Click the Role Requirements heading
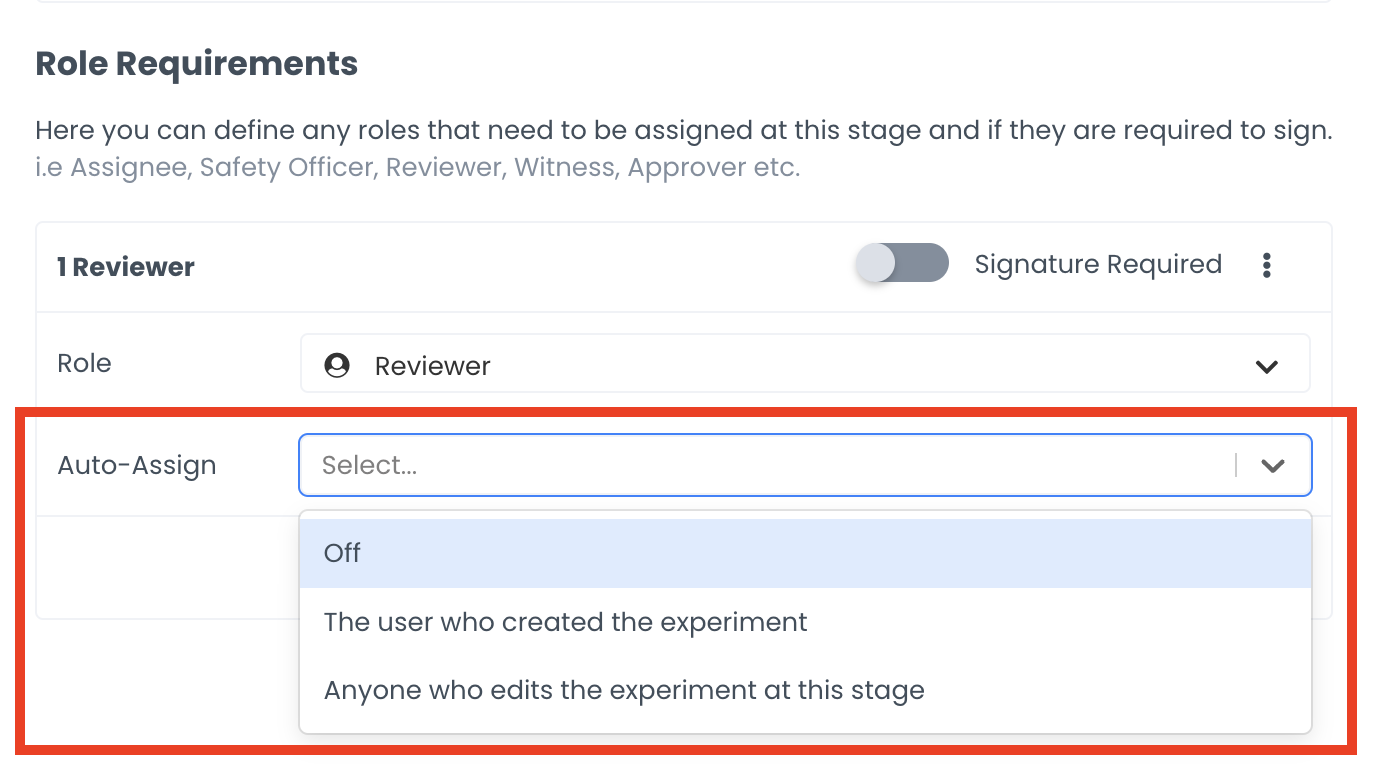The image size is (1388, 768). 197,64
